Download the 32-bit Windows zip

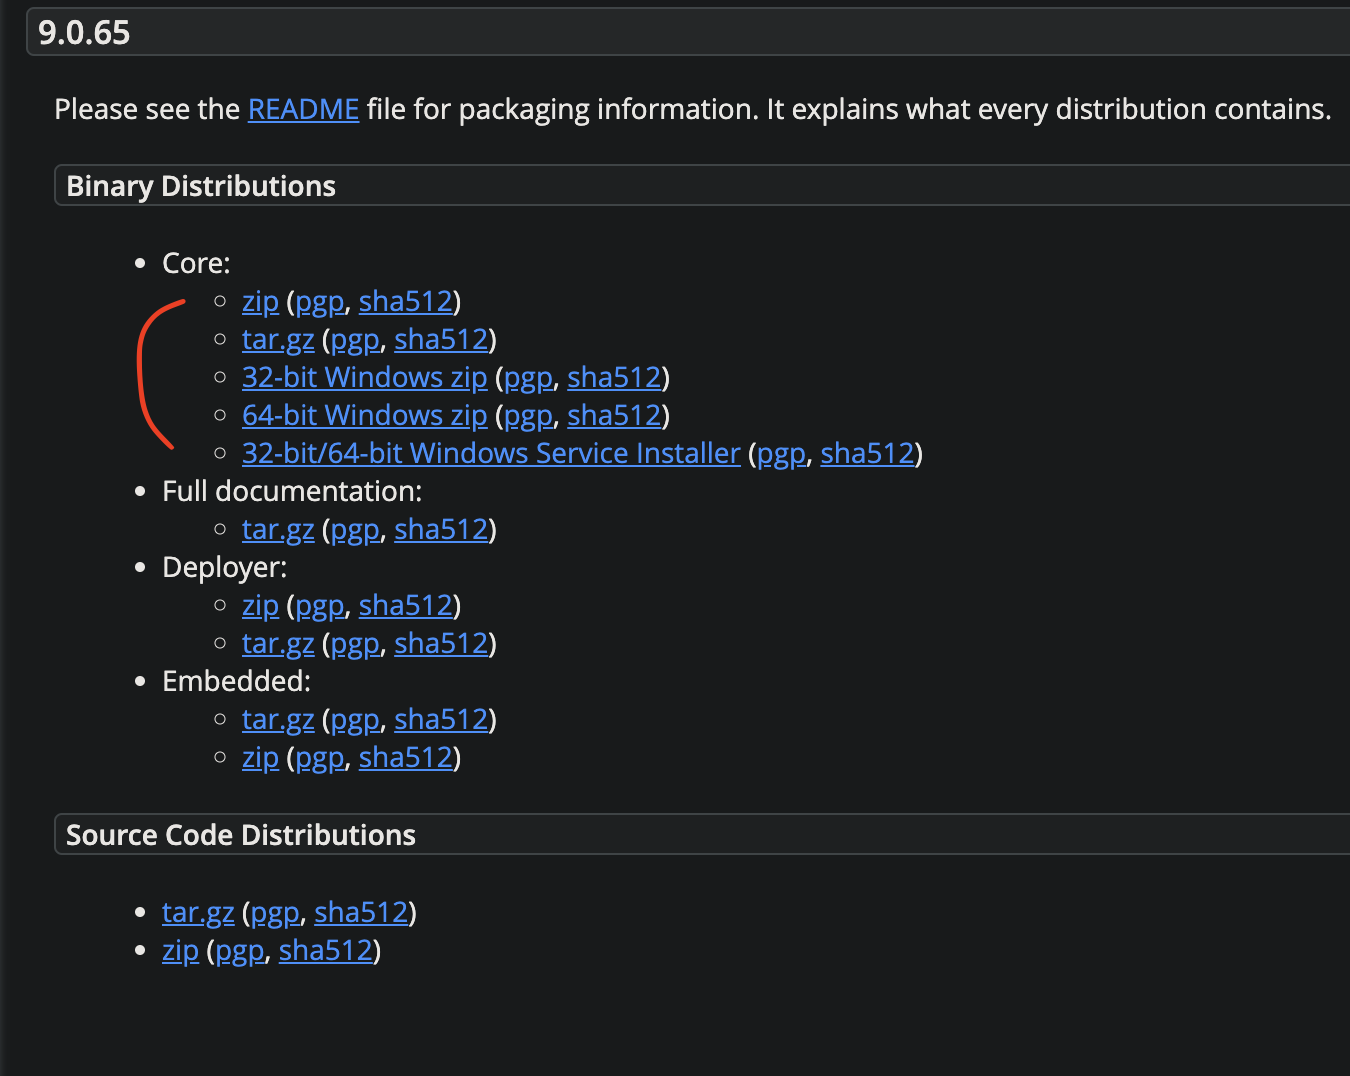coord(364,378)
